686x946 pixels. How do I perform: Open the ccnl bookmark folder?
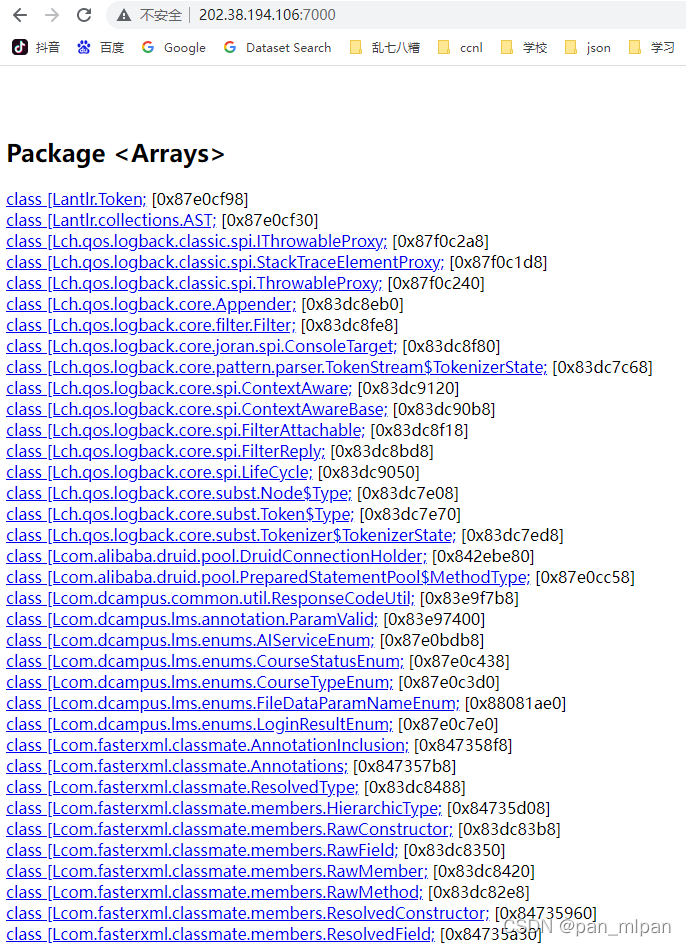tap(460, 48)
